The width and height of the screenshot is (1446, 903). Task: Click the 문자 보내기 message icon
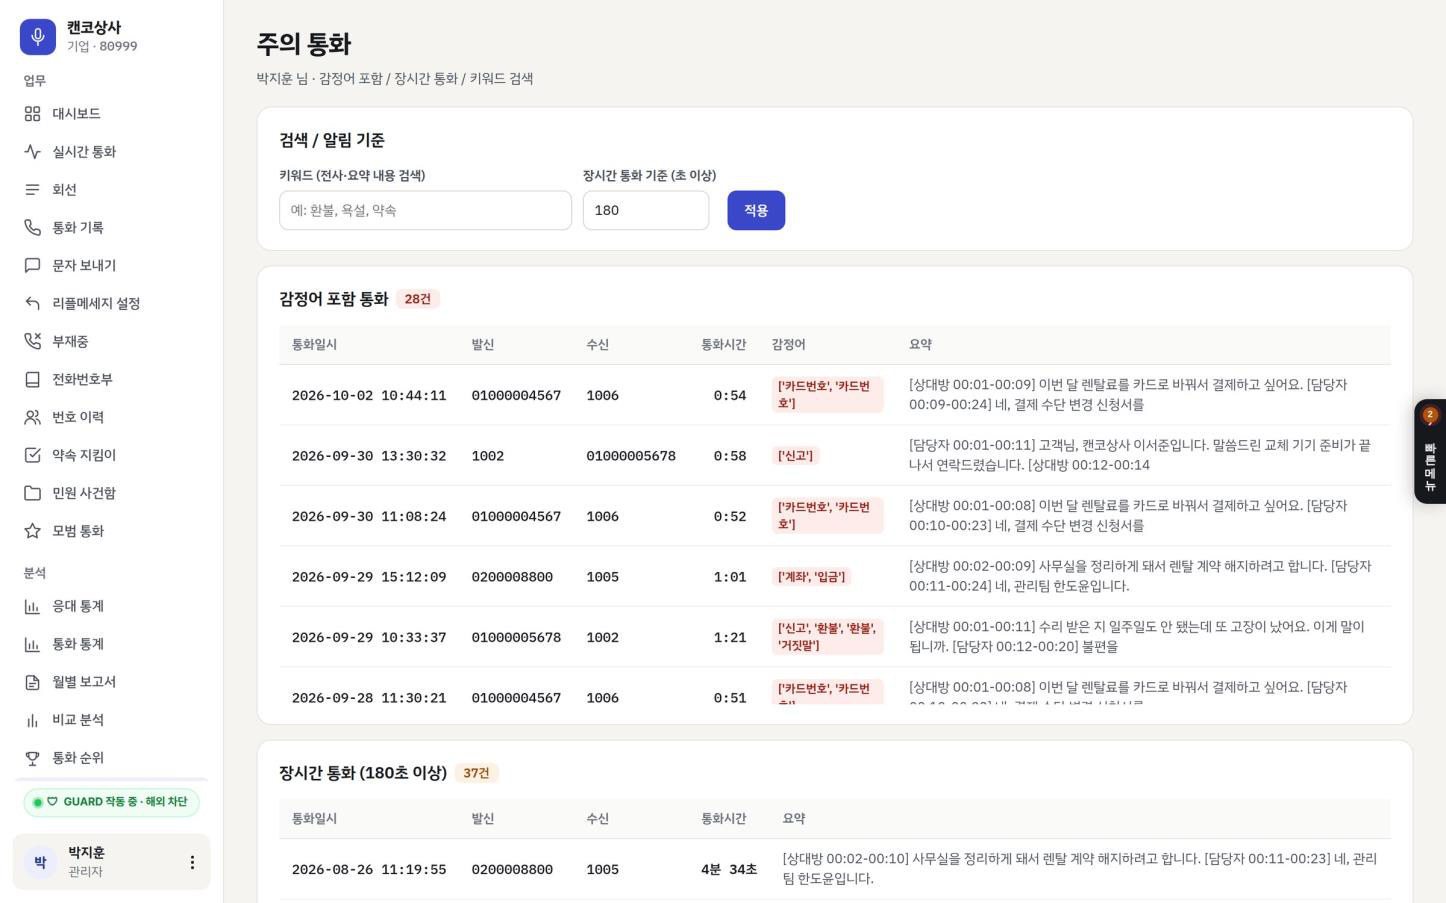(x=33, y=266)
